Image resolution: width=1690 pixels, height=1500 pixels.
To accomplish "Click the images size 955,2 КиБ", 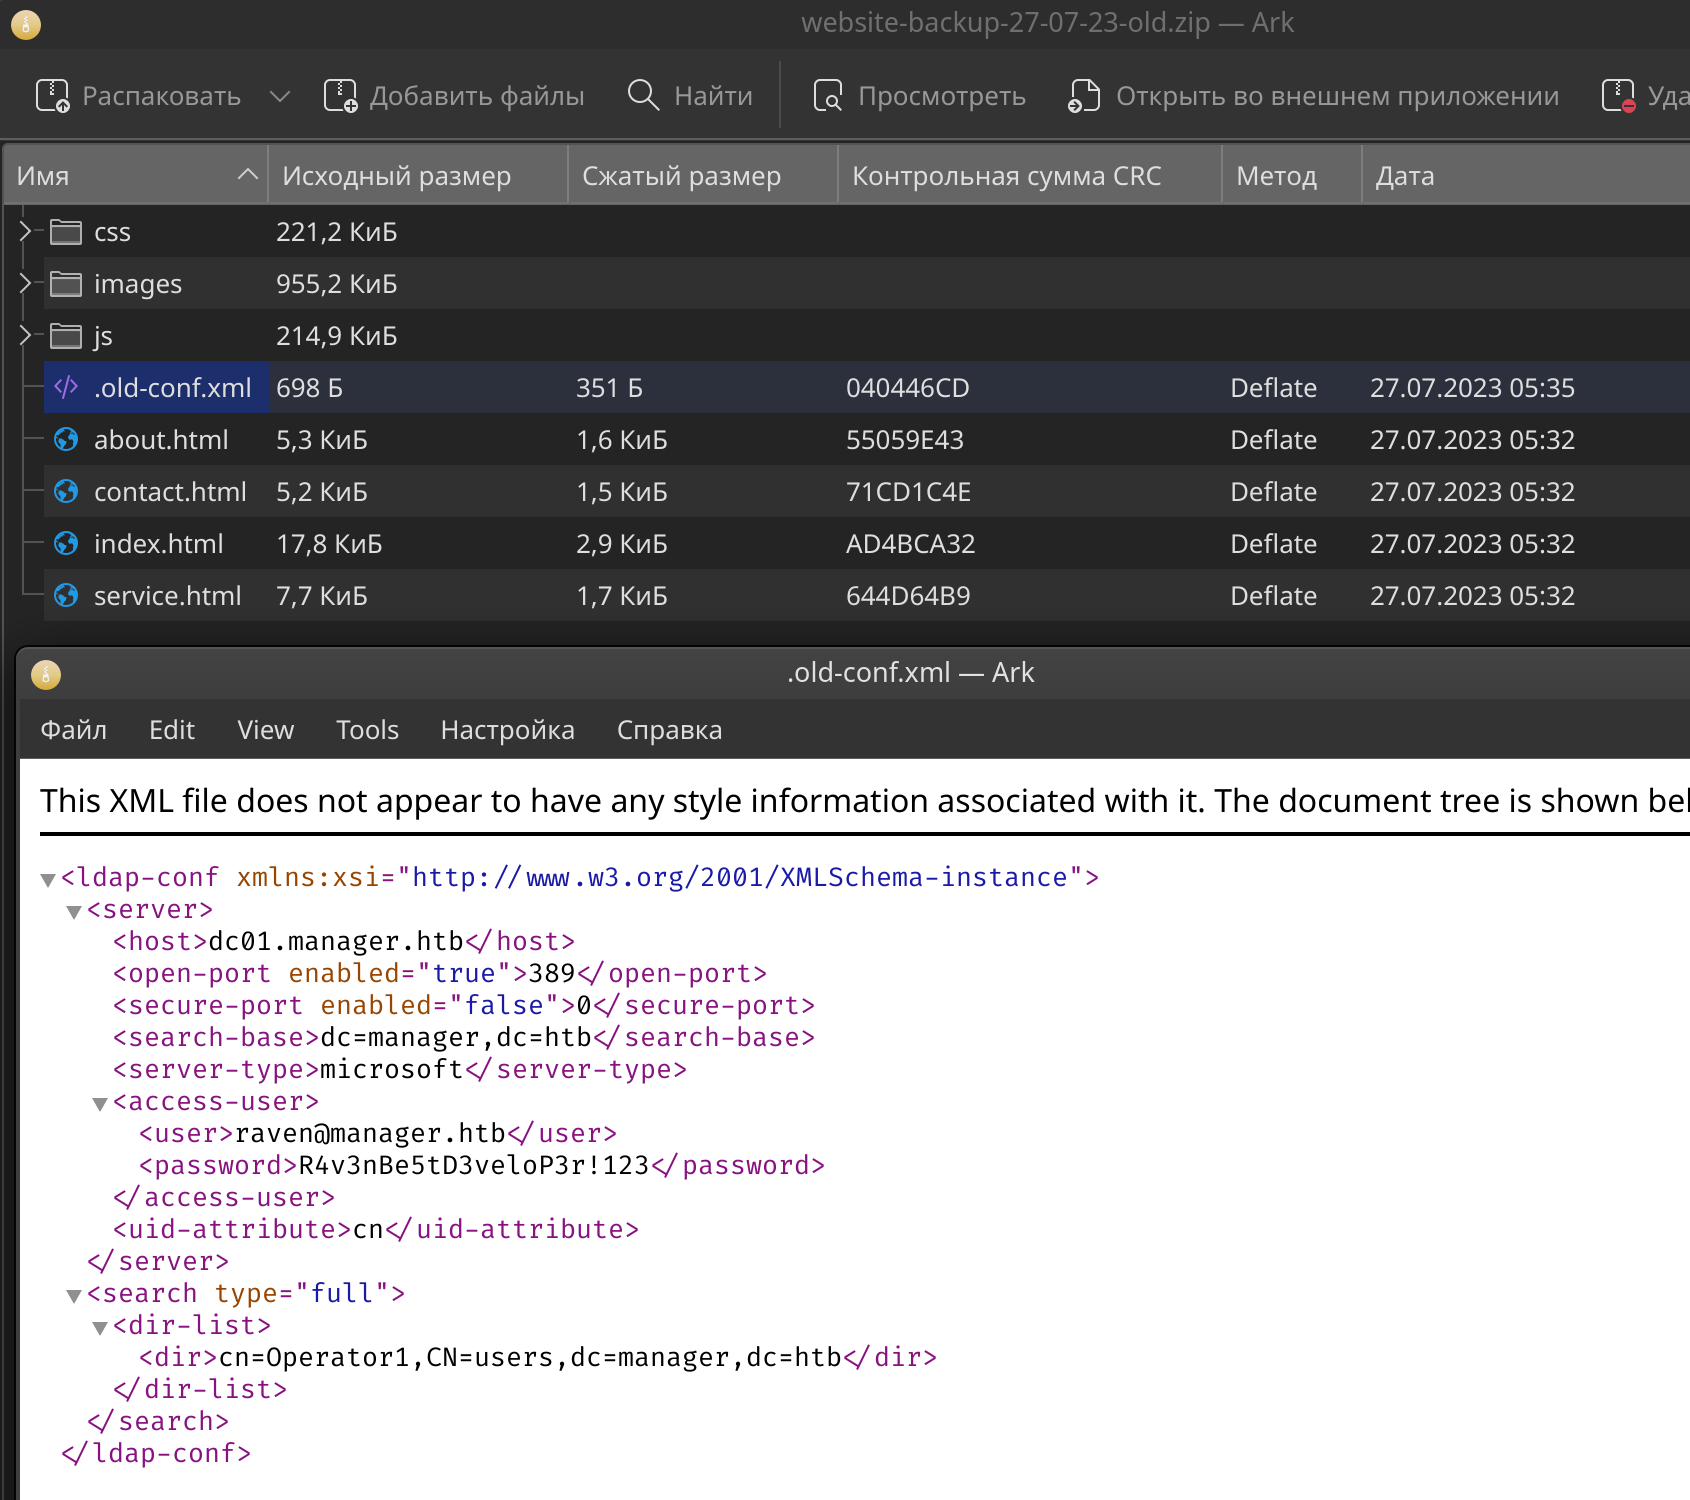I will point(337,284).
